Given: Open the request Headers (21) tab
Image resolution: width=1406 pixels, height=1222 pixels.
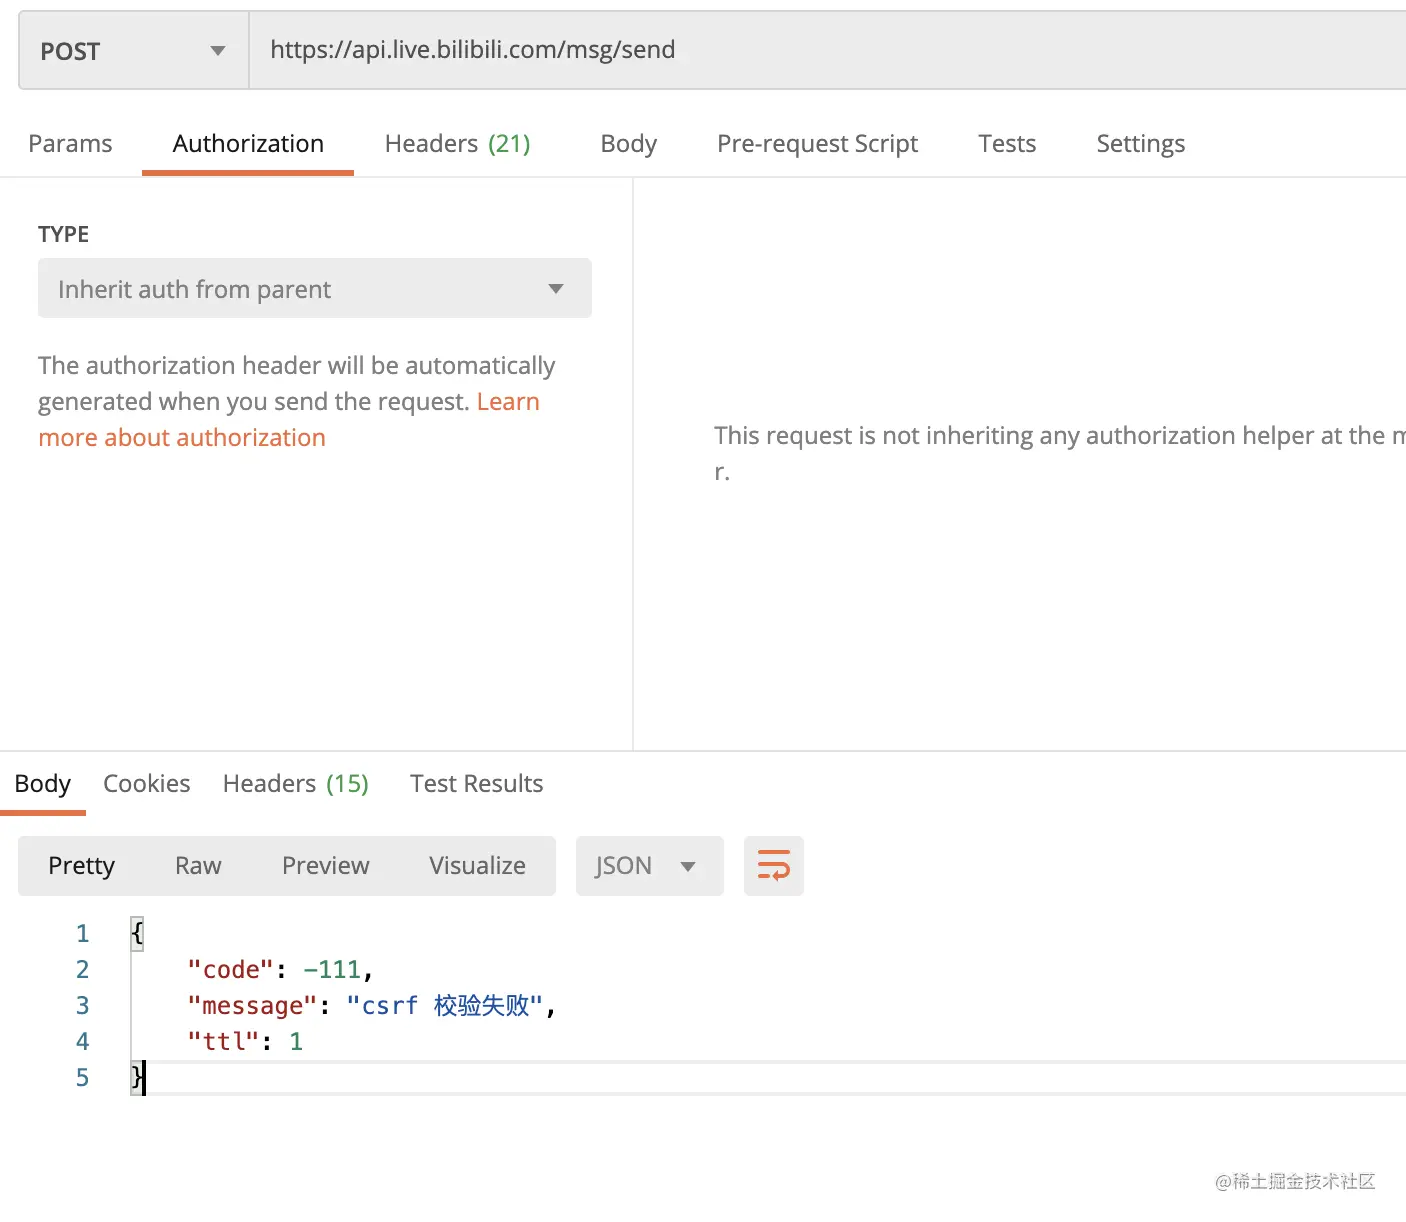Looking at the screenshot, I should (x=457, y=144).
